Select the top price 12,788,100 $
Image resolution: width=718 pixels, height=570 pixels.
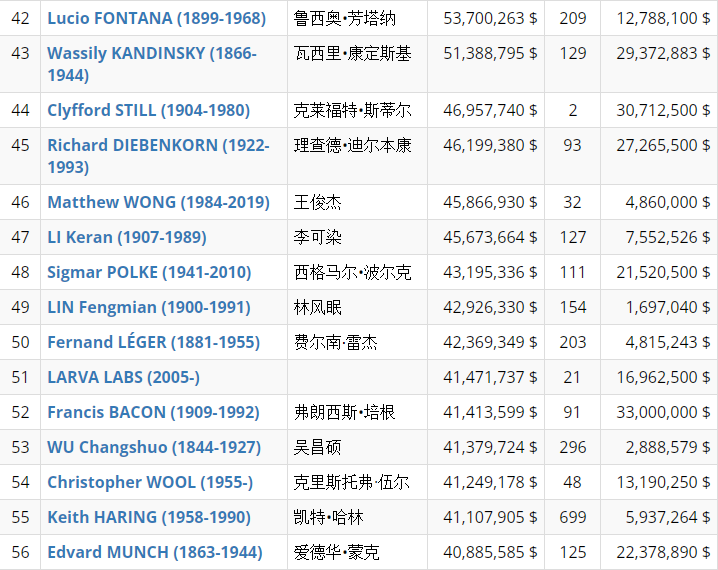point(664,18)
